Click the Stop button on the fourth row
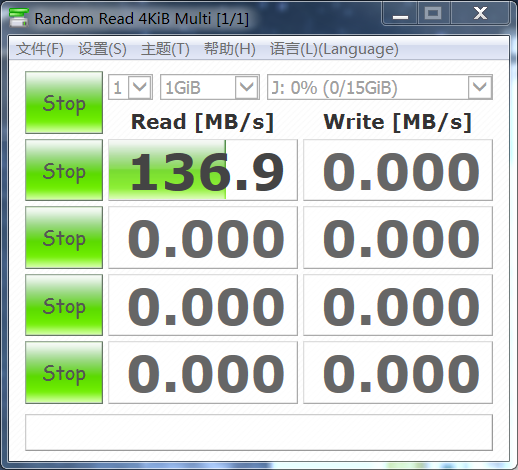 tap(64, 305)
